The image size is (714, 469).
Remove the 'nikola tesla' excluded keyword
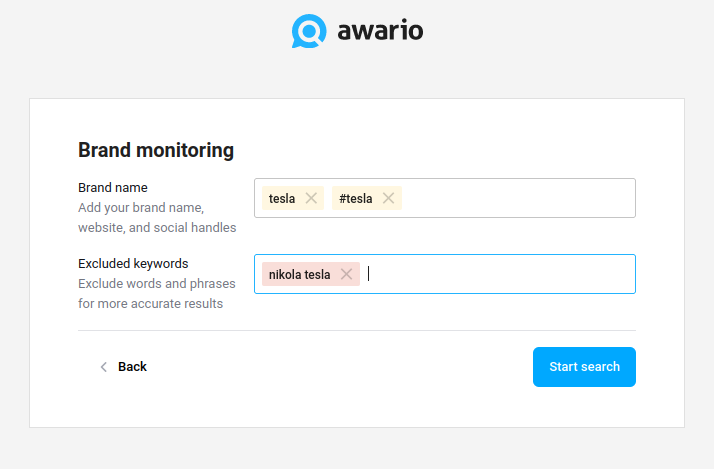tap(347, 274)
